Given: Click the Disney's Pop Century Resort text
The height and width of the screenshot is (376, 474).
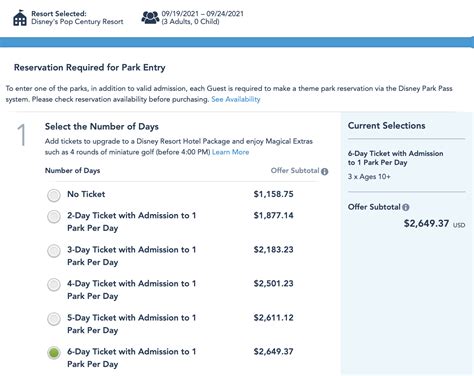Looking at the screenshot, I should (77, 22).
